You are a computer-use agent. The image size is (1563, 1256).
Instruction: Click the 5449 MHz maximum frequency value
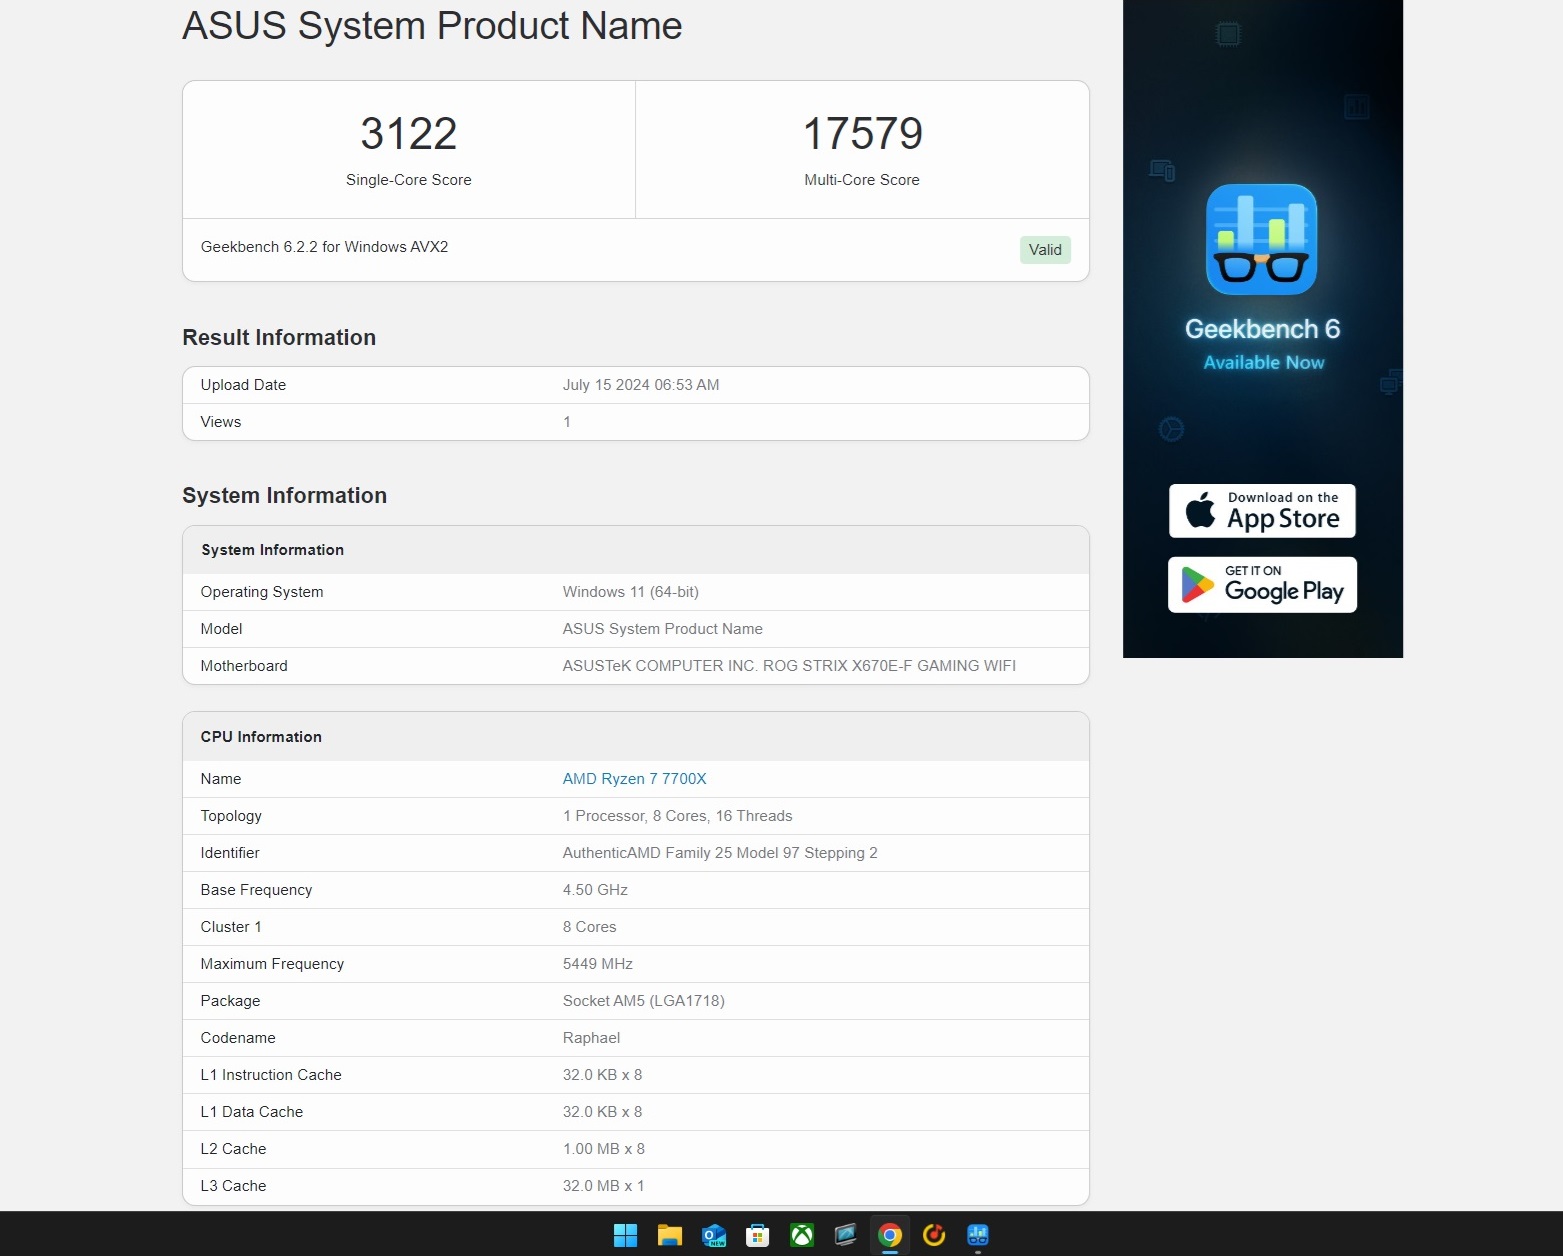coord(597,964)
